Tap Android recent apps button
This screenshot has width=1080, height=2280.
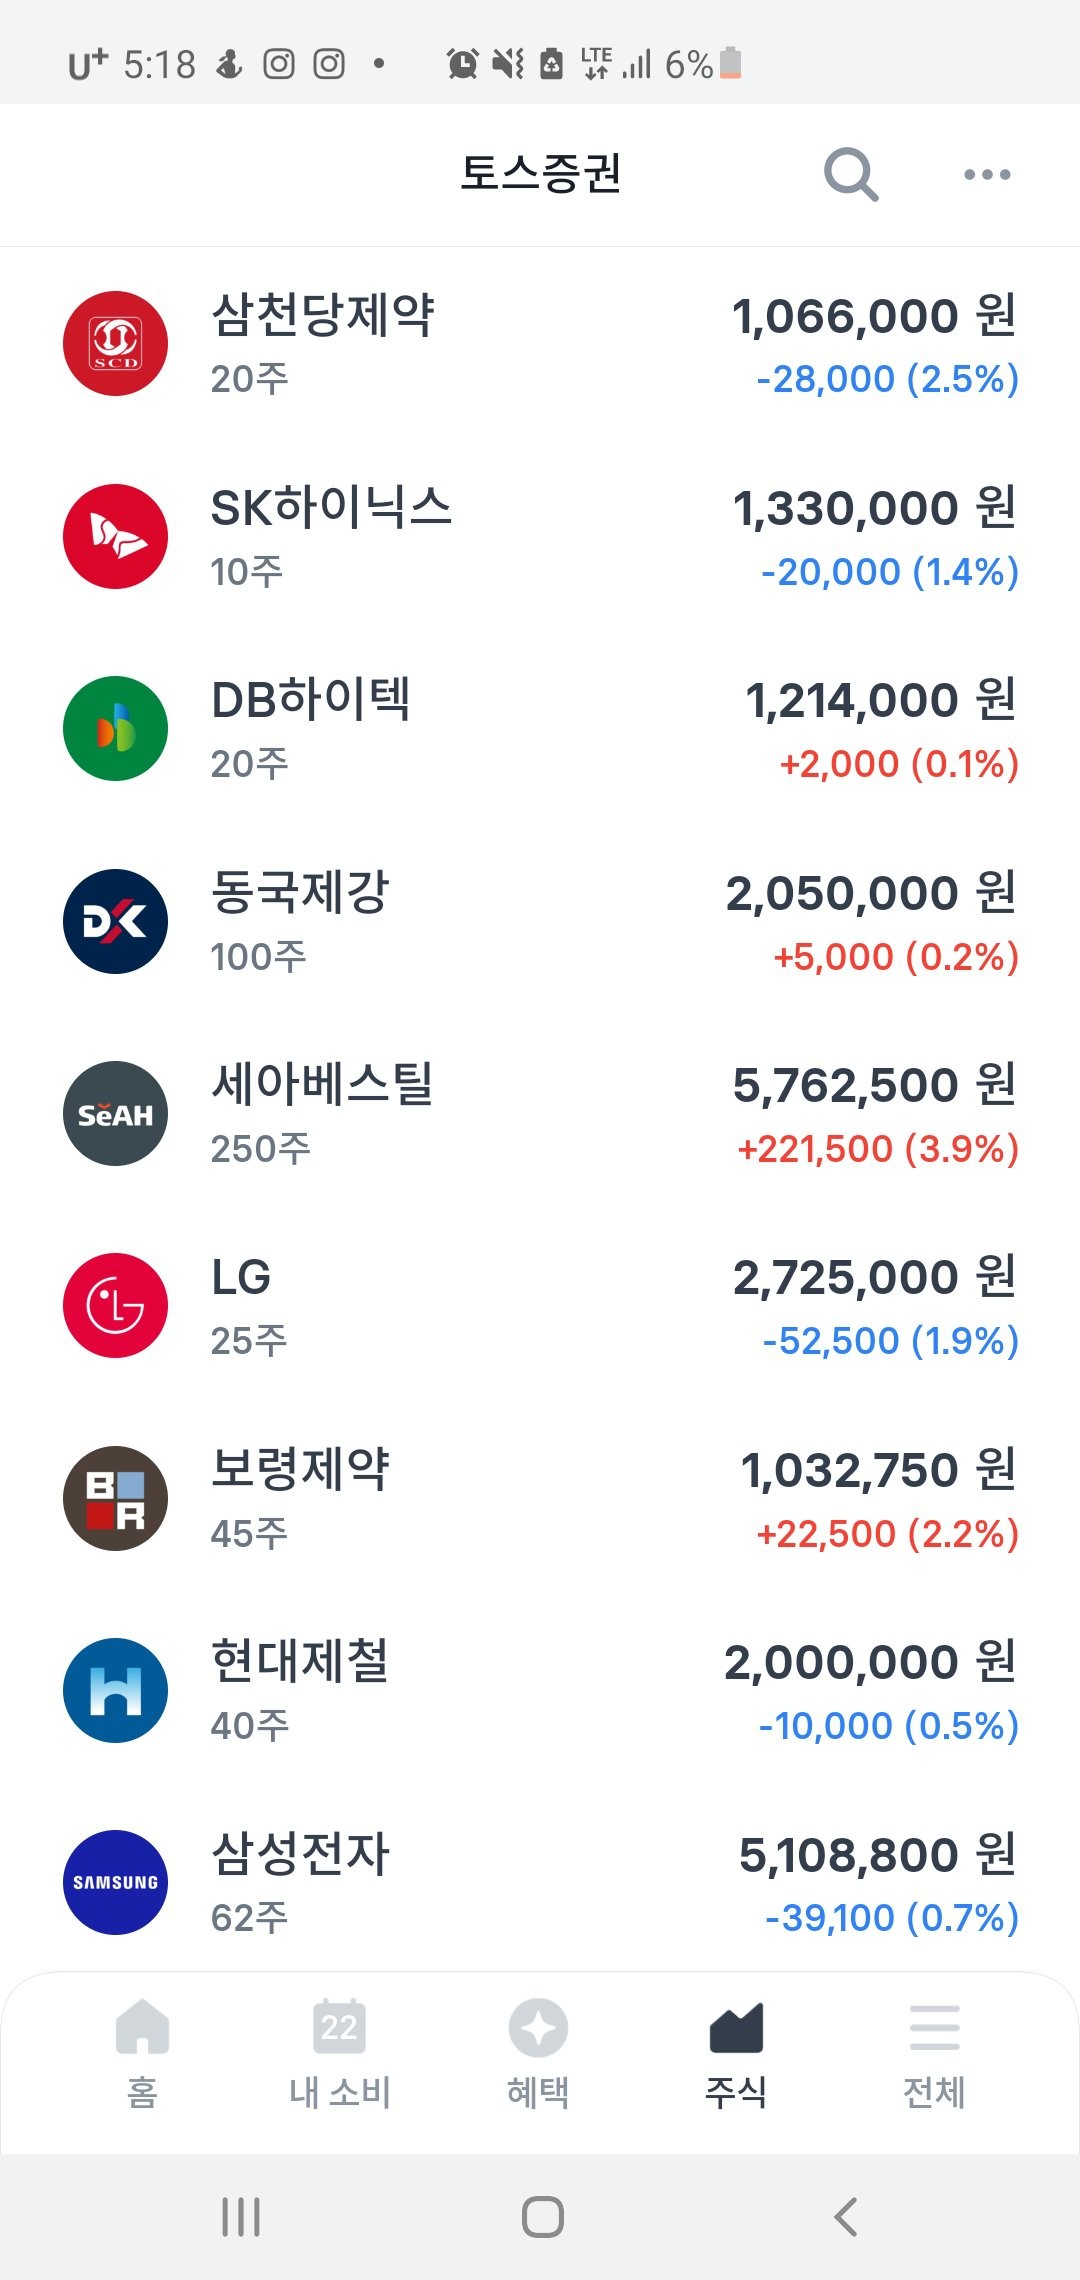click(x=241, y=2217)
